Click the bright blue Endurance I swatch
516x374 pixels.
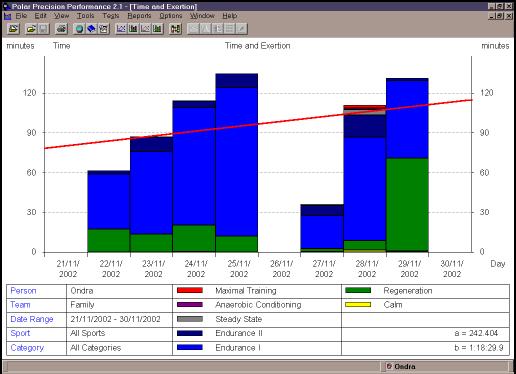point(190,347)
